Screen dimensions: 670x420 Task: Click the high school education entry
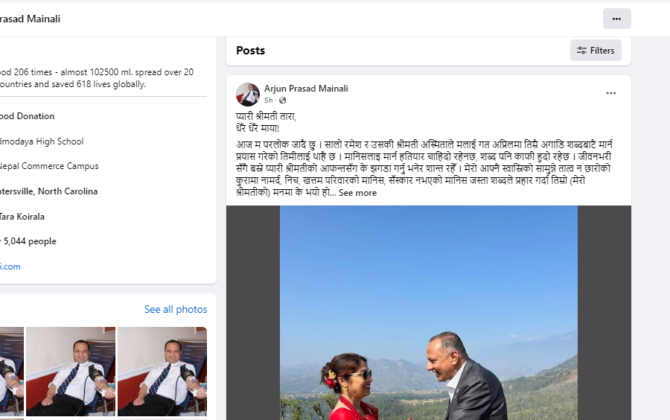42,141
